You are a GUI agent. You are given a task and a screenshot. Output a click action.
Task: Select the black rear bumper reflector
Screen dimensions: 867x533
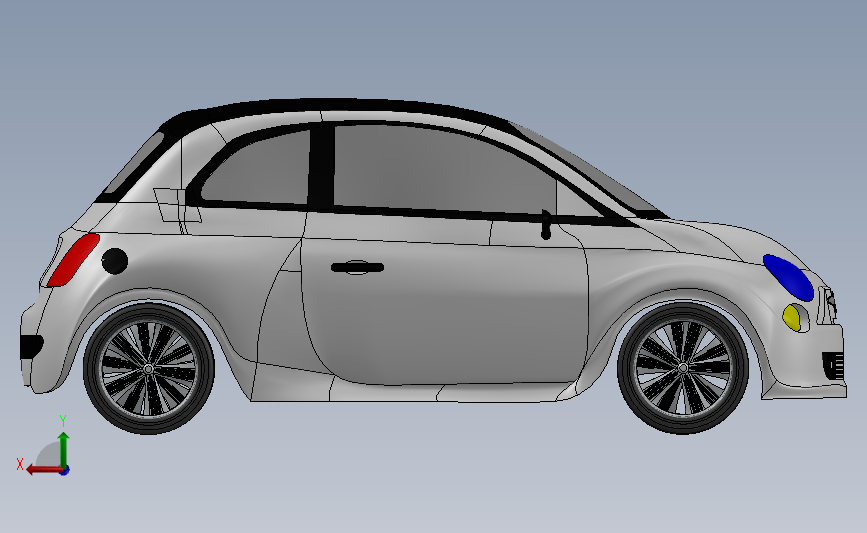[30, 347]
